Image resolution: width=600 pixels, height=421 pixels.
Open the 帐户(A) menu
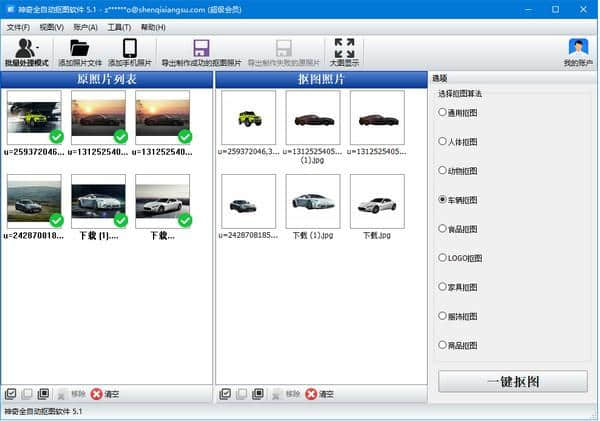(85, 27)
